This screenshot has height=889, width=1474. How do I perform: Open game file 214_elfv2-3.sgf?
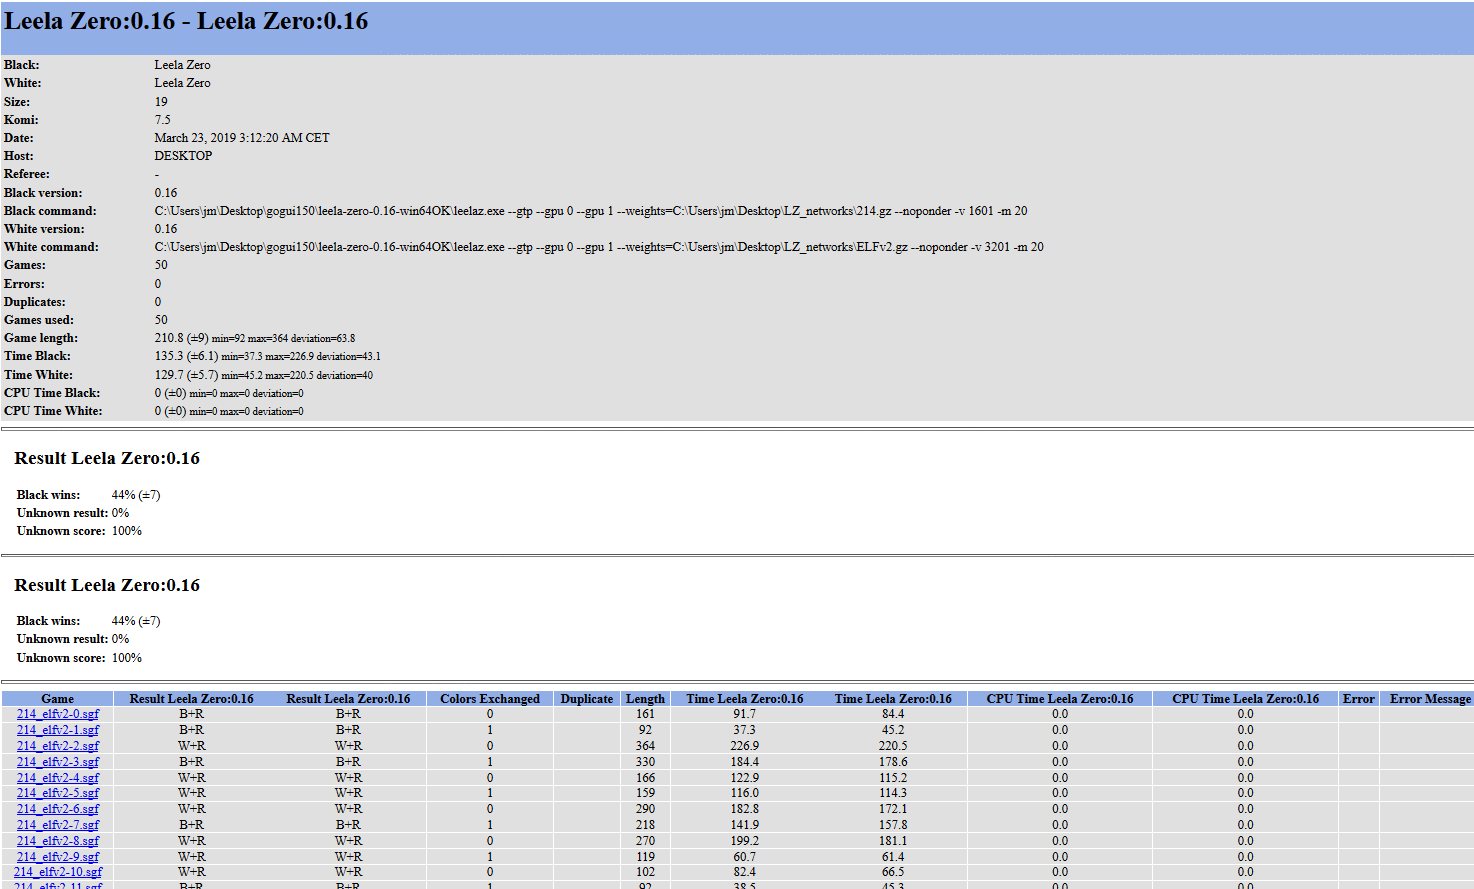pos(58,762)
